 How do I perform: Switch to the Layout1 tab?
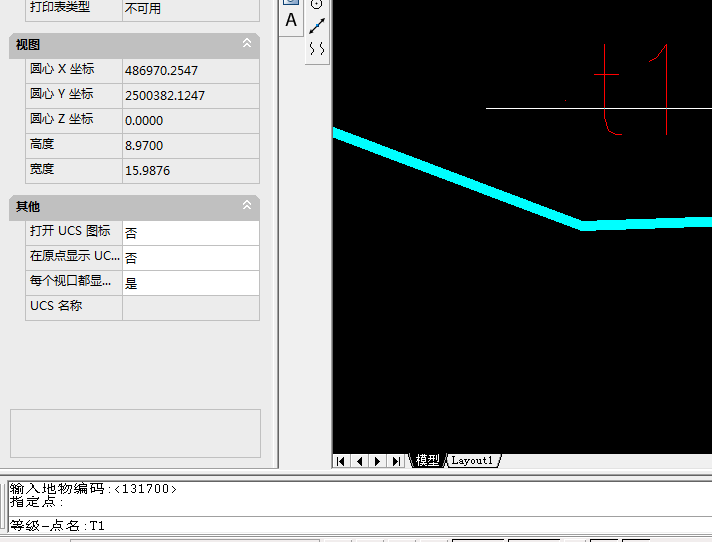(472, 461)
